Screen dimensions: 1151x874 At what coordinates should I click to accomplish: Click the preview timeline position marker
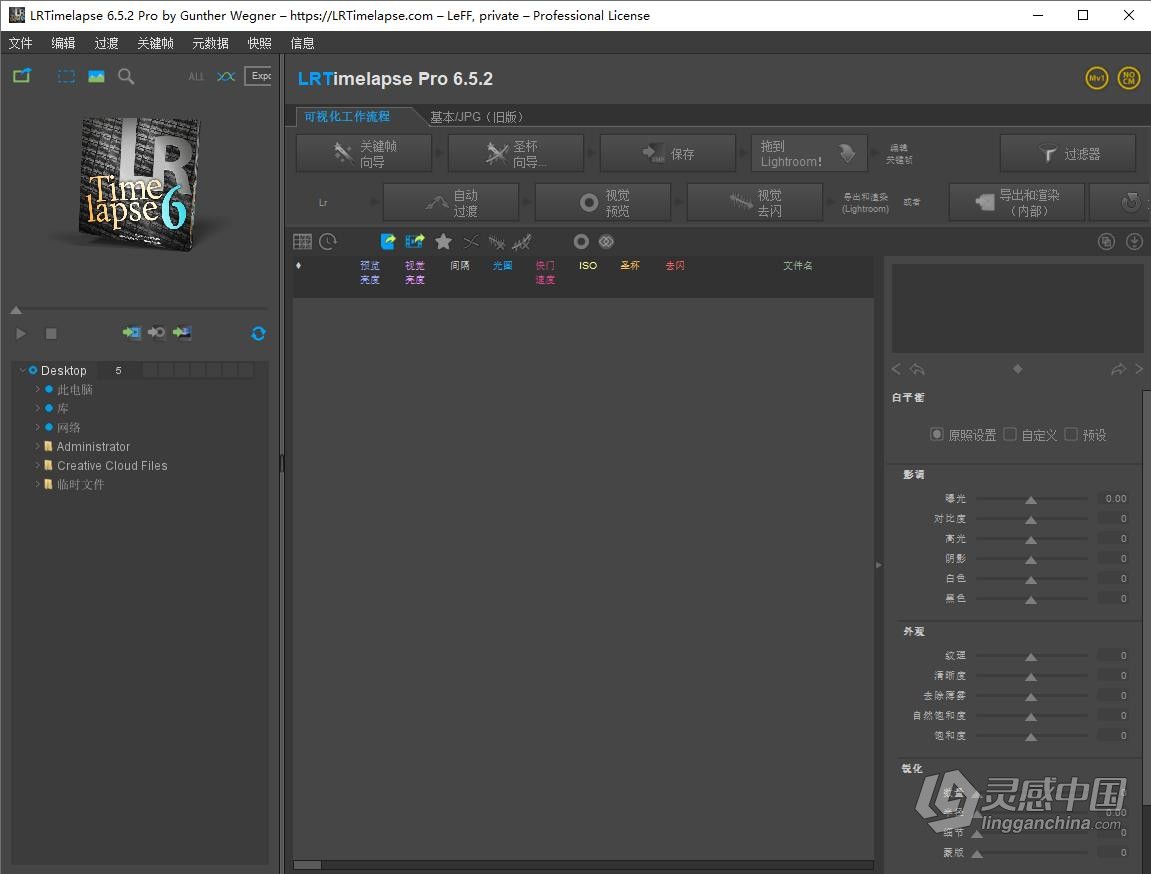click(x=16, y=310)
